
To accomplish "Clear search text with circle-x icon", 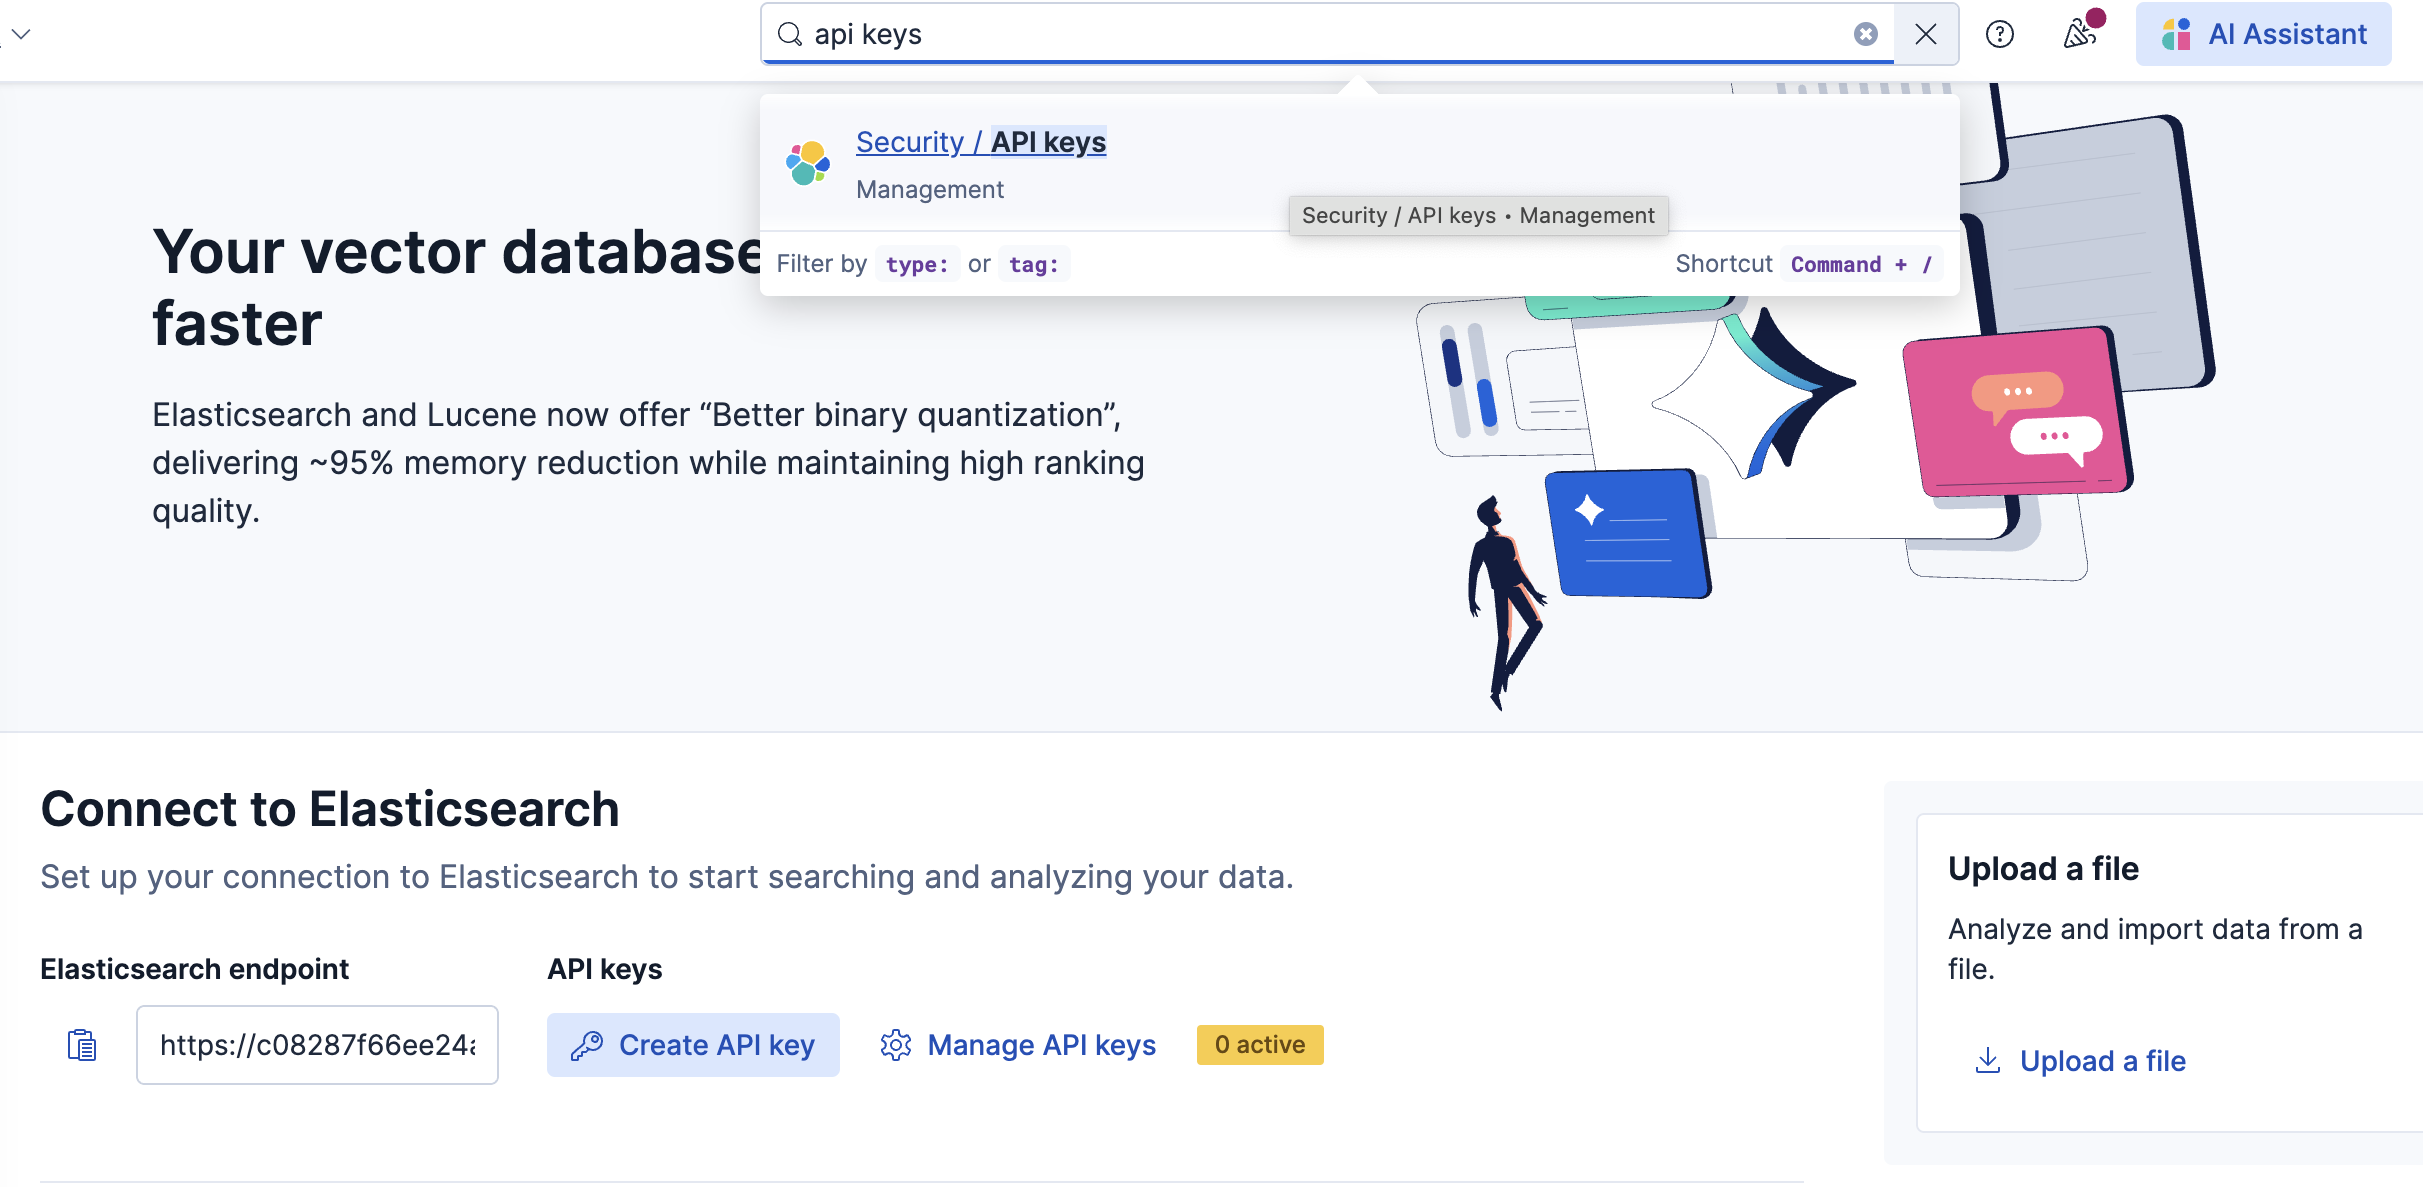I will (1865, 34).
